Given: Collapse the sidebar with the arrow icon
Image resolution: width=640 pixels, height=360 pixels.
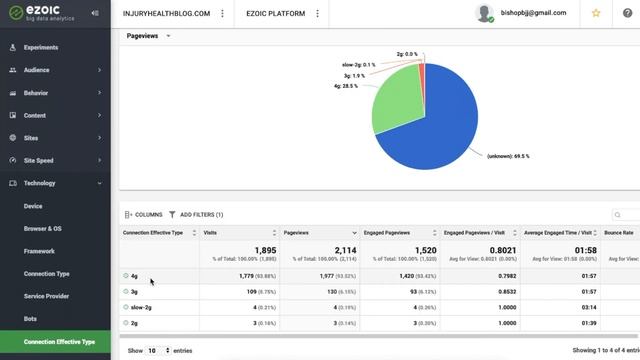Looking at the screenshot, I should tap(95, 13).
